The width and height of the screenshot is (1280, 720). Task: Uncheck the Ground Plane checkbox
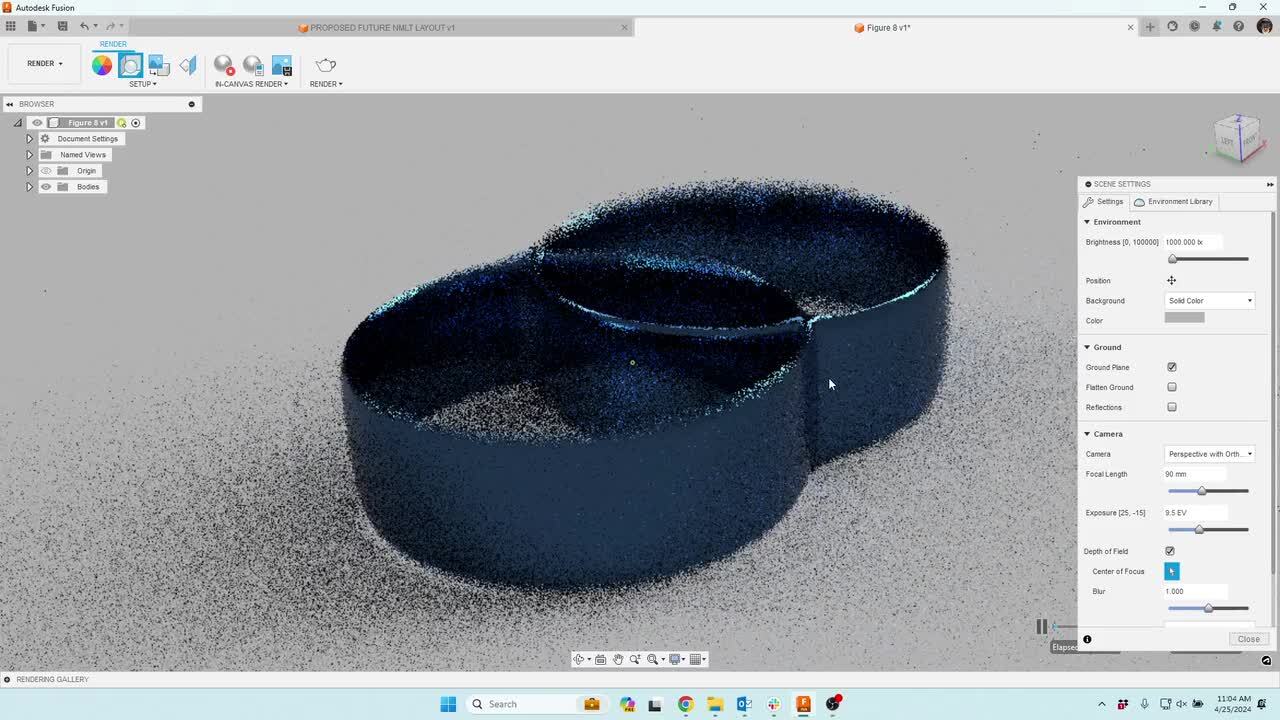pos(1172,367)
